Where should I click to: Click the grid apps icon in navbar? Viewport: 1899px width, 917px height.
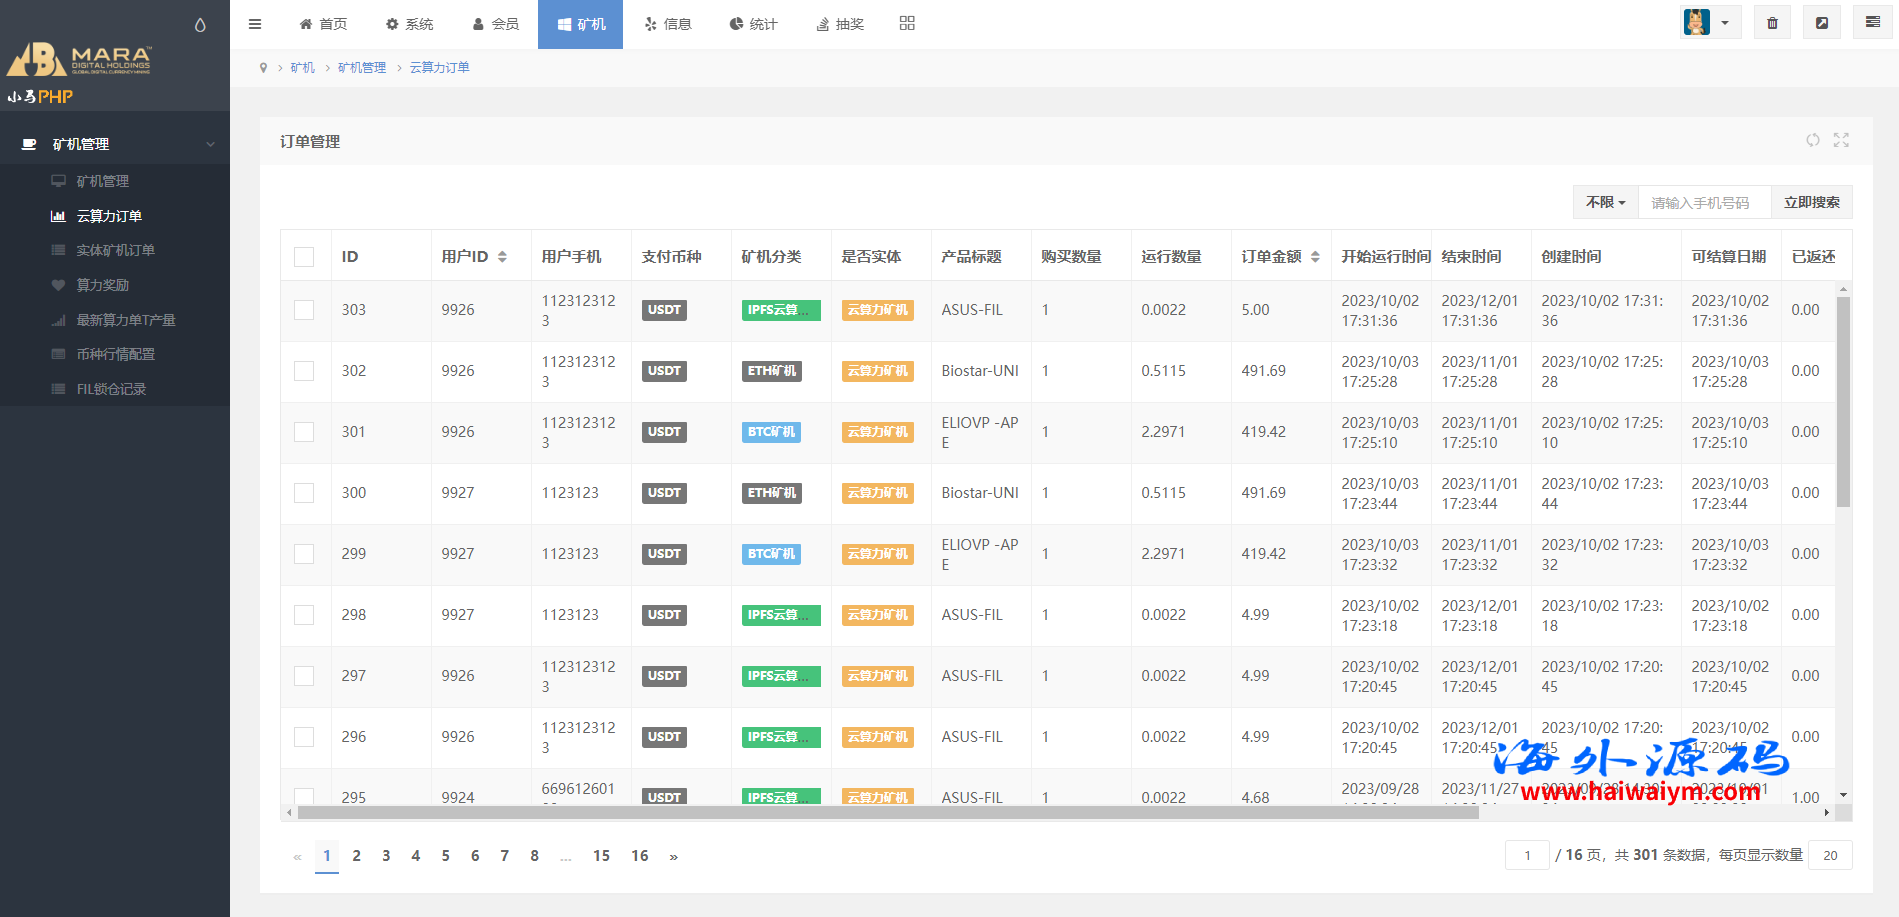(x=907, y=23)
